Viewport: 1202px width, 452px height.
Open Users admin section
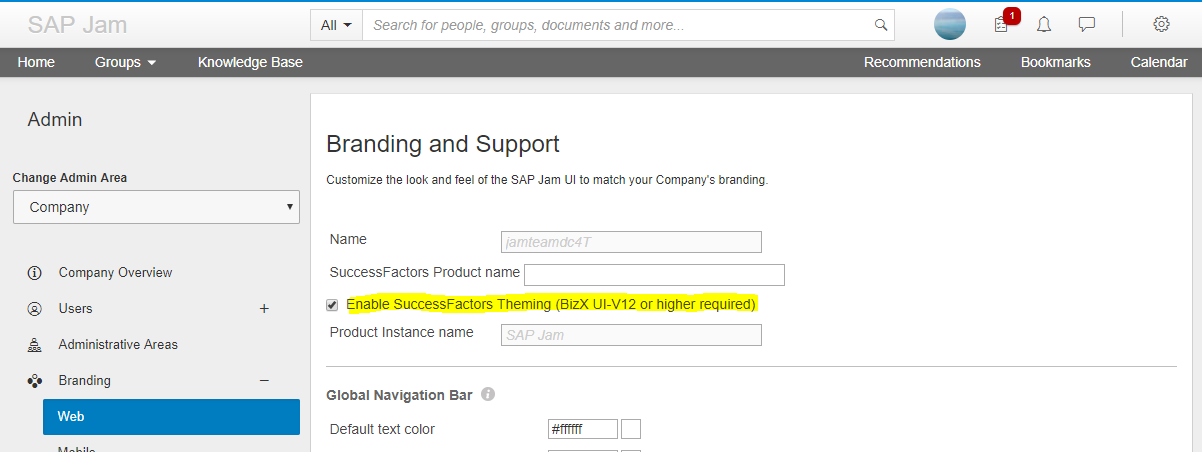pyautogui.click(x=75, y=309)
